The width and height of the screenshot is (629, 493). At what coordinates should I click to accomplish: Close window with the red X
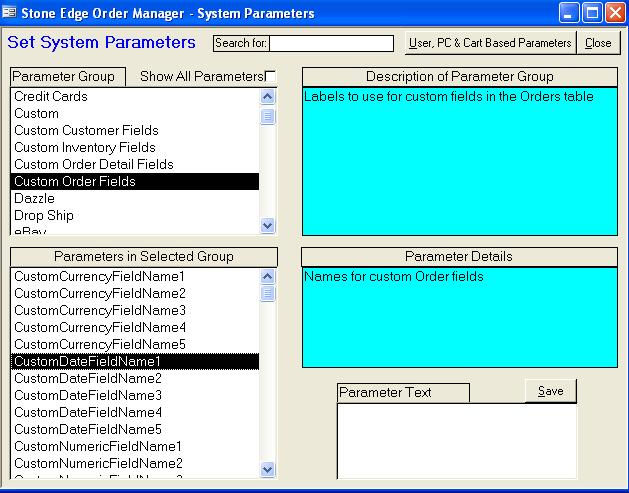pyautogui.click(x=616, y=12)
